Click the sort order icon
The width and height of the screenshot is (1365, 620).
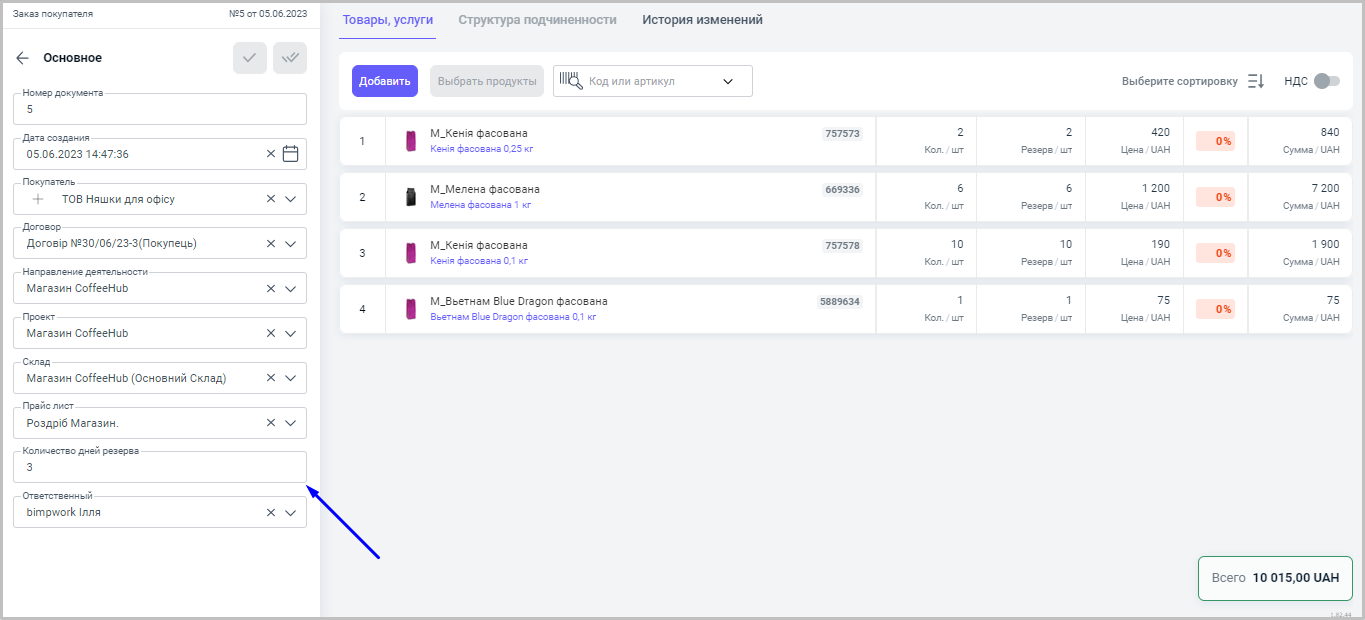pos(1256,81)
